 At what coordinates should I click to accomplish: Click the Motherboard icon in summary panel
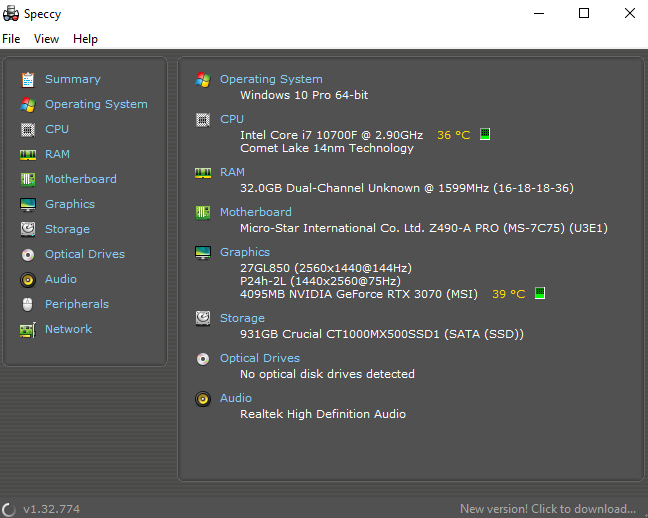[x=203, y=212]
